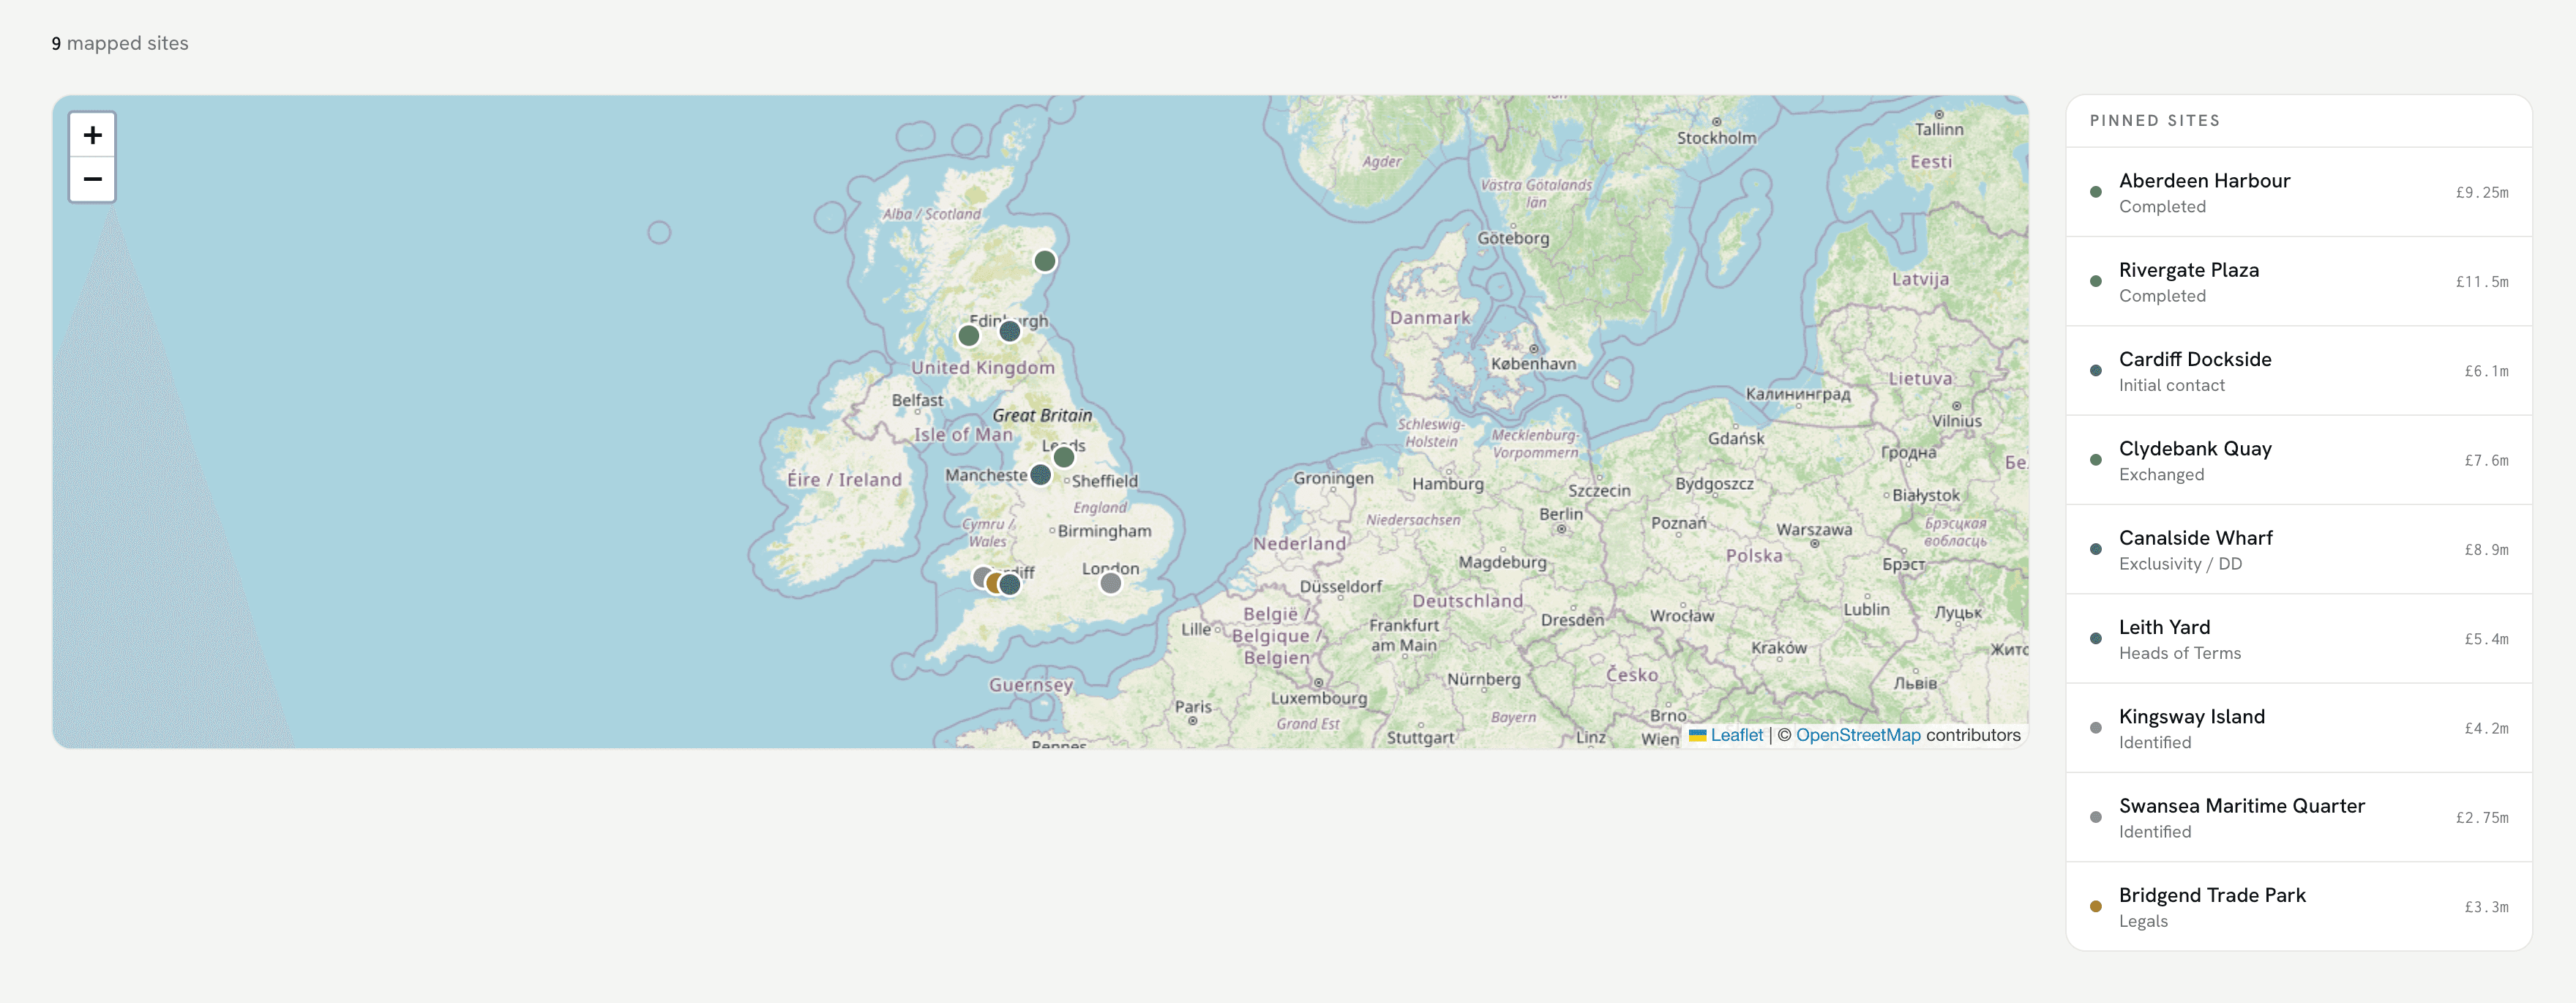
Task: Open the Leaflet attribution link
Action: click(x=1726, y=735)
